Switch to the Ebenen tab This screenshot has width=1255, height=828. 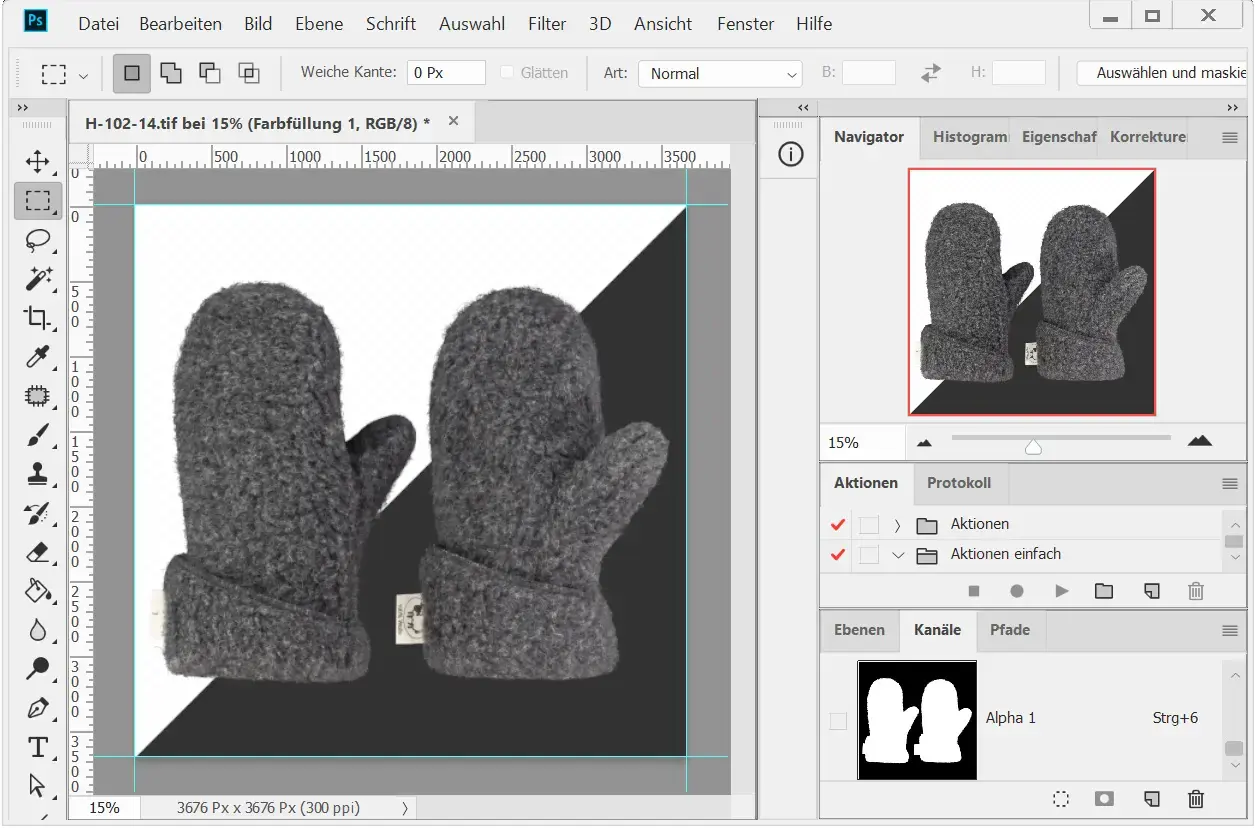point(859,630)
